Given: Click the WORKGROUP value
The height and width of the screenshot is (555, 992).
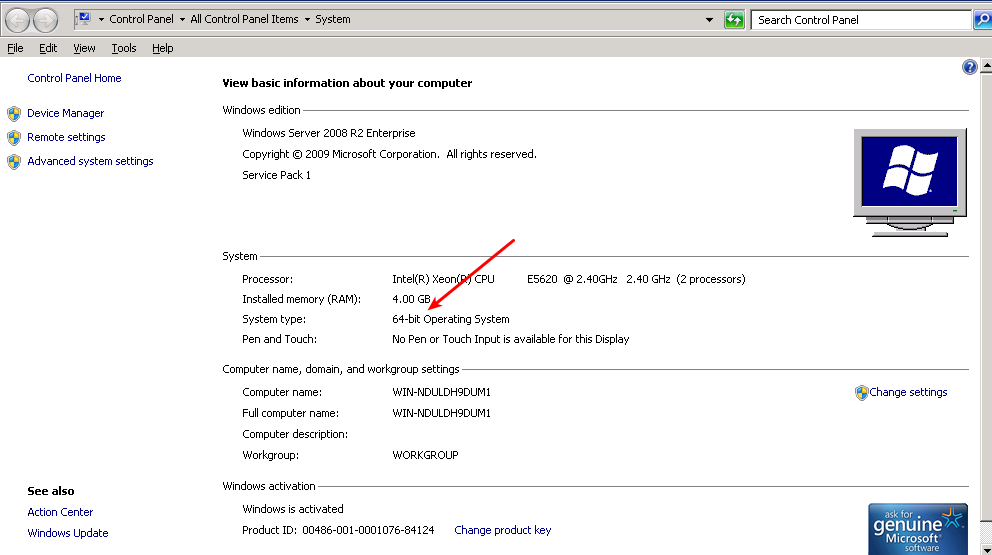Looking at the screenshot, I should [x=425, y=455].
